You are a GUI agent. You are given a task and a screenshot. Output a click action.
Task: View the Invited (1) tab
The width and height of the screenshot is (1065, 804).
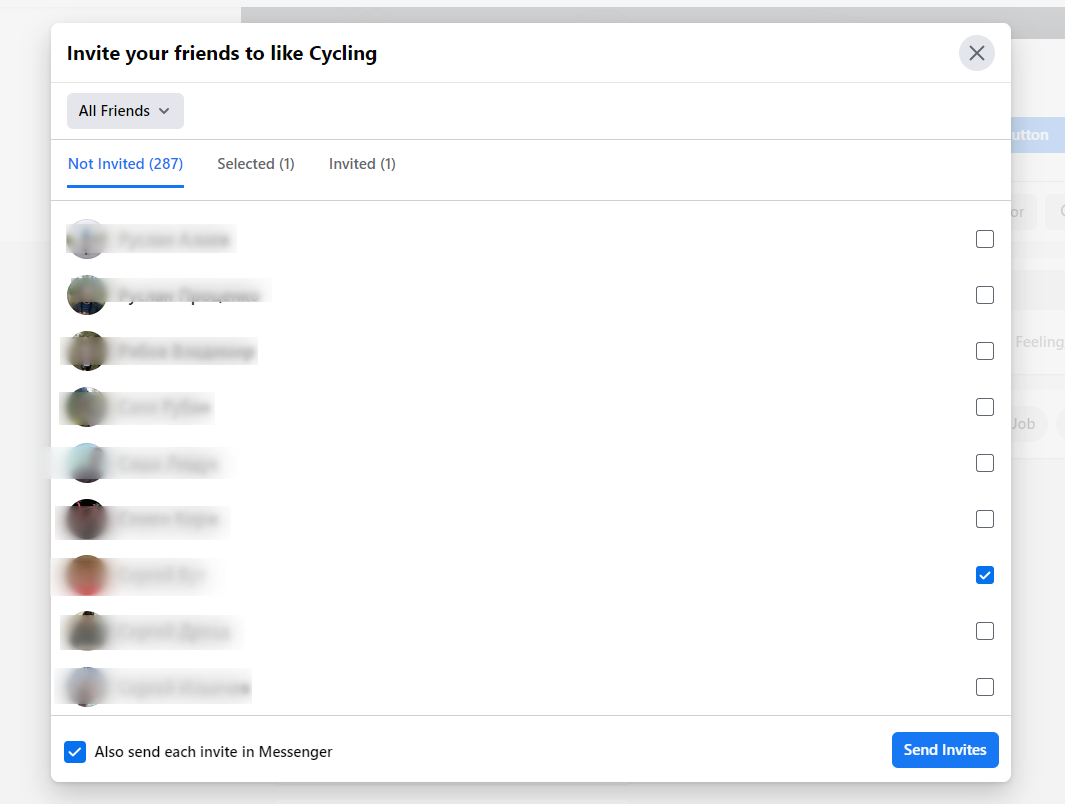point(362,164)
